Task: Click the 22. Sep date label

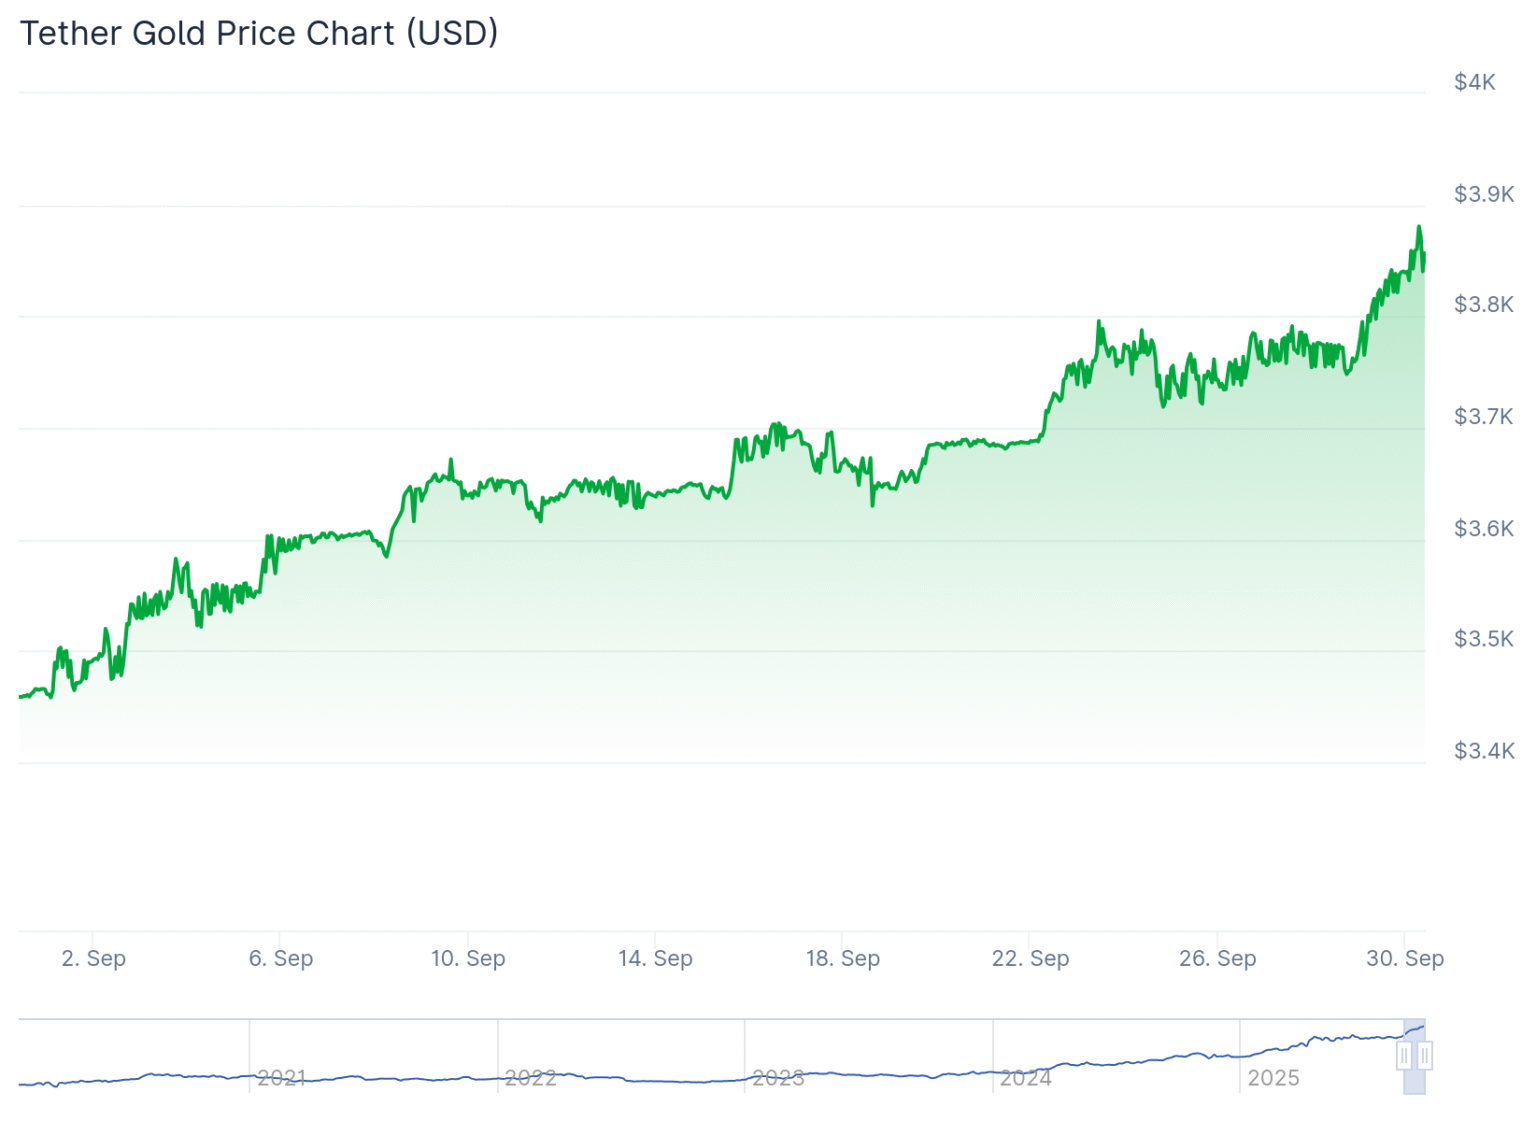Action: coord(1030,958)
